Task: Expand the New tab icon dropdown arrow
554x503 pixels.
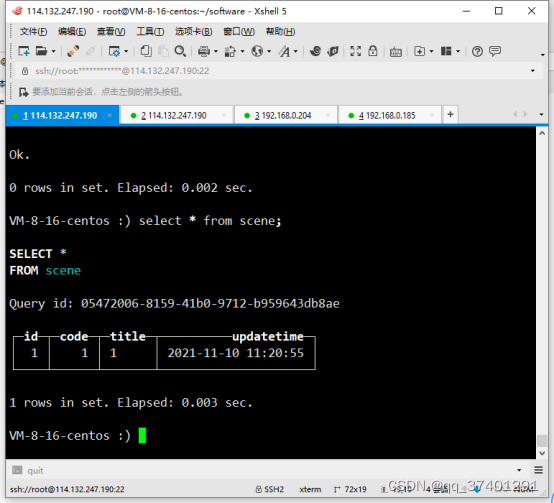Action: (x=431, y=52)
